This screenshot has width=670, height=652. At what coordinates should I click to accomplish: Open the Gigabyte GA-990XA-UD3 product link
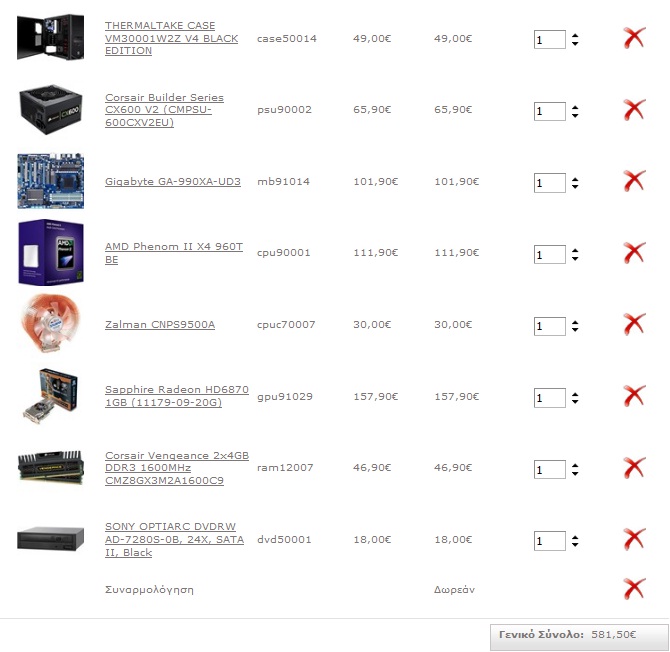[173, 182]
